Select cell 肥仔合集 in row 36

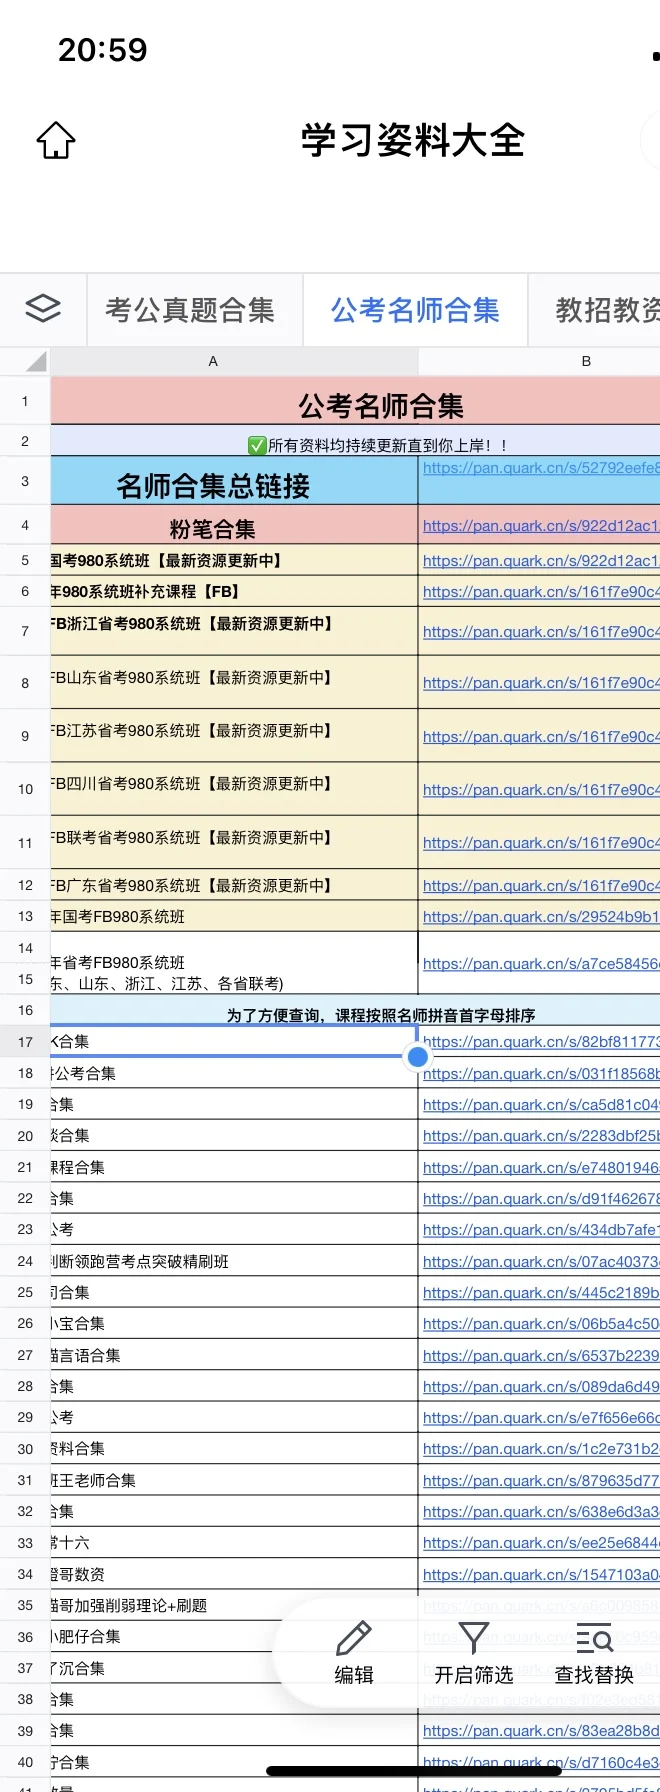coord(234,1636)
